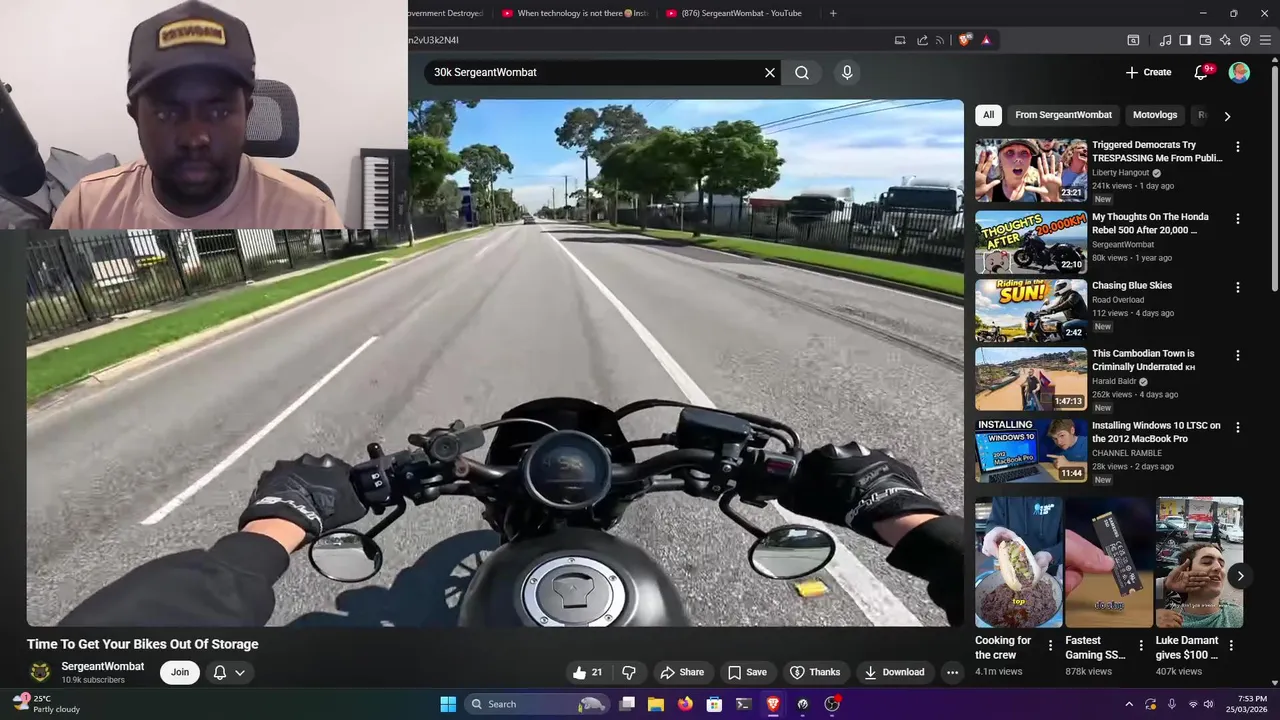
Task: Open the volume control in system tray
Action: point(1208,704)
